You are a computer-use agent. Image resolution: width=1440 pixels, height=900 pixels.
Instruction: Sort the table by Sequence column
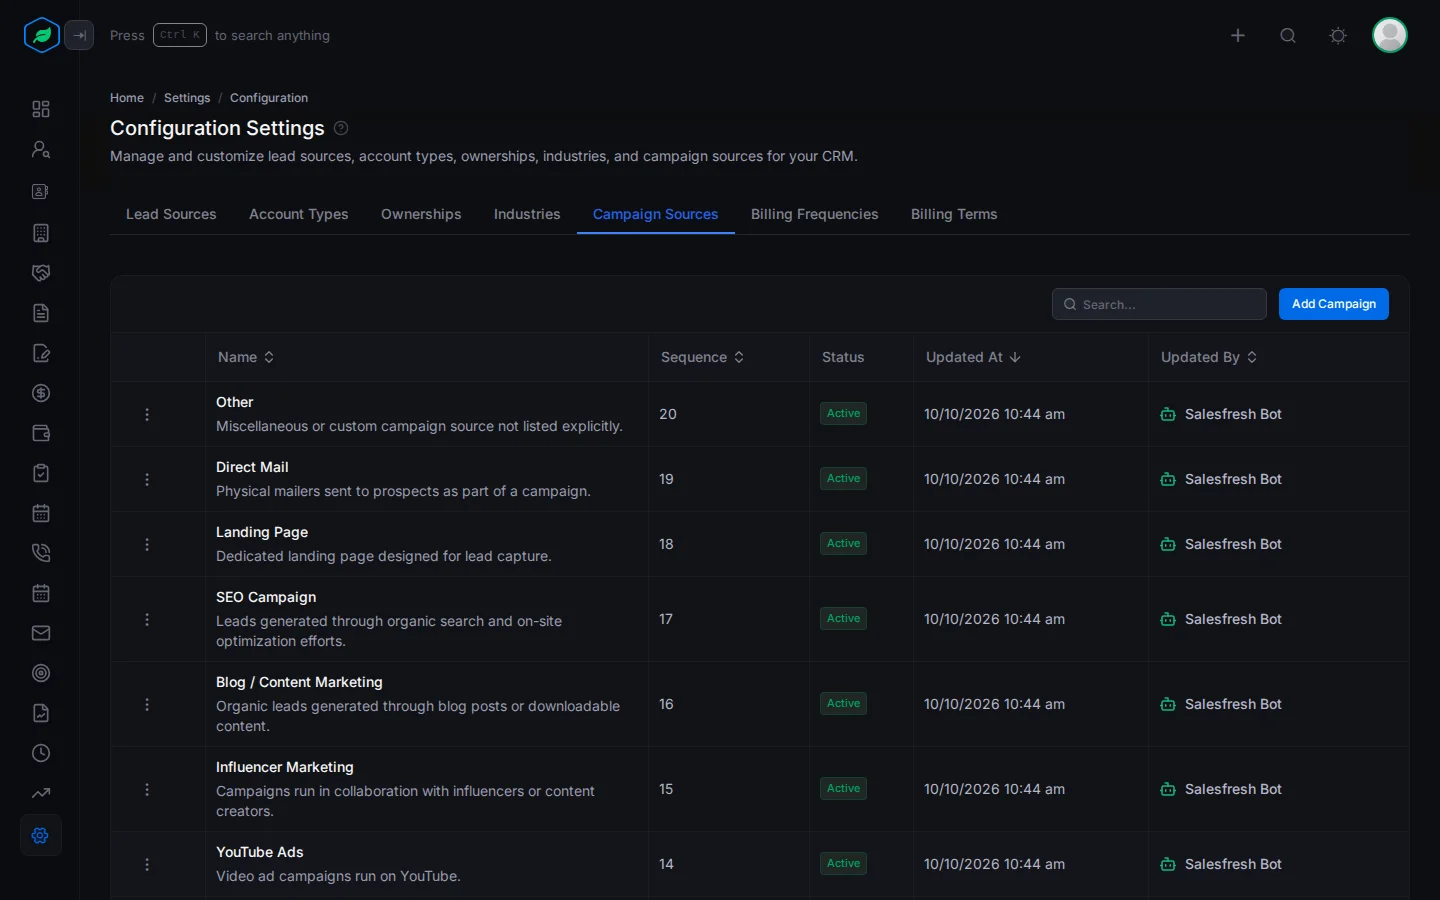pyautogui.click(x=702, y=357)
